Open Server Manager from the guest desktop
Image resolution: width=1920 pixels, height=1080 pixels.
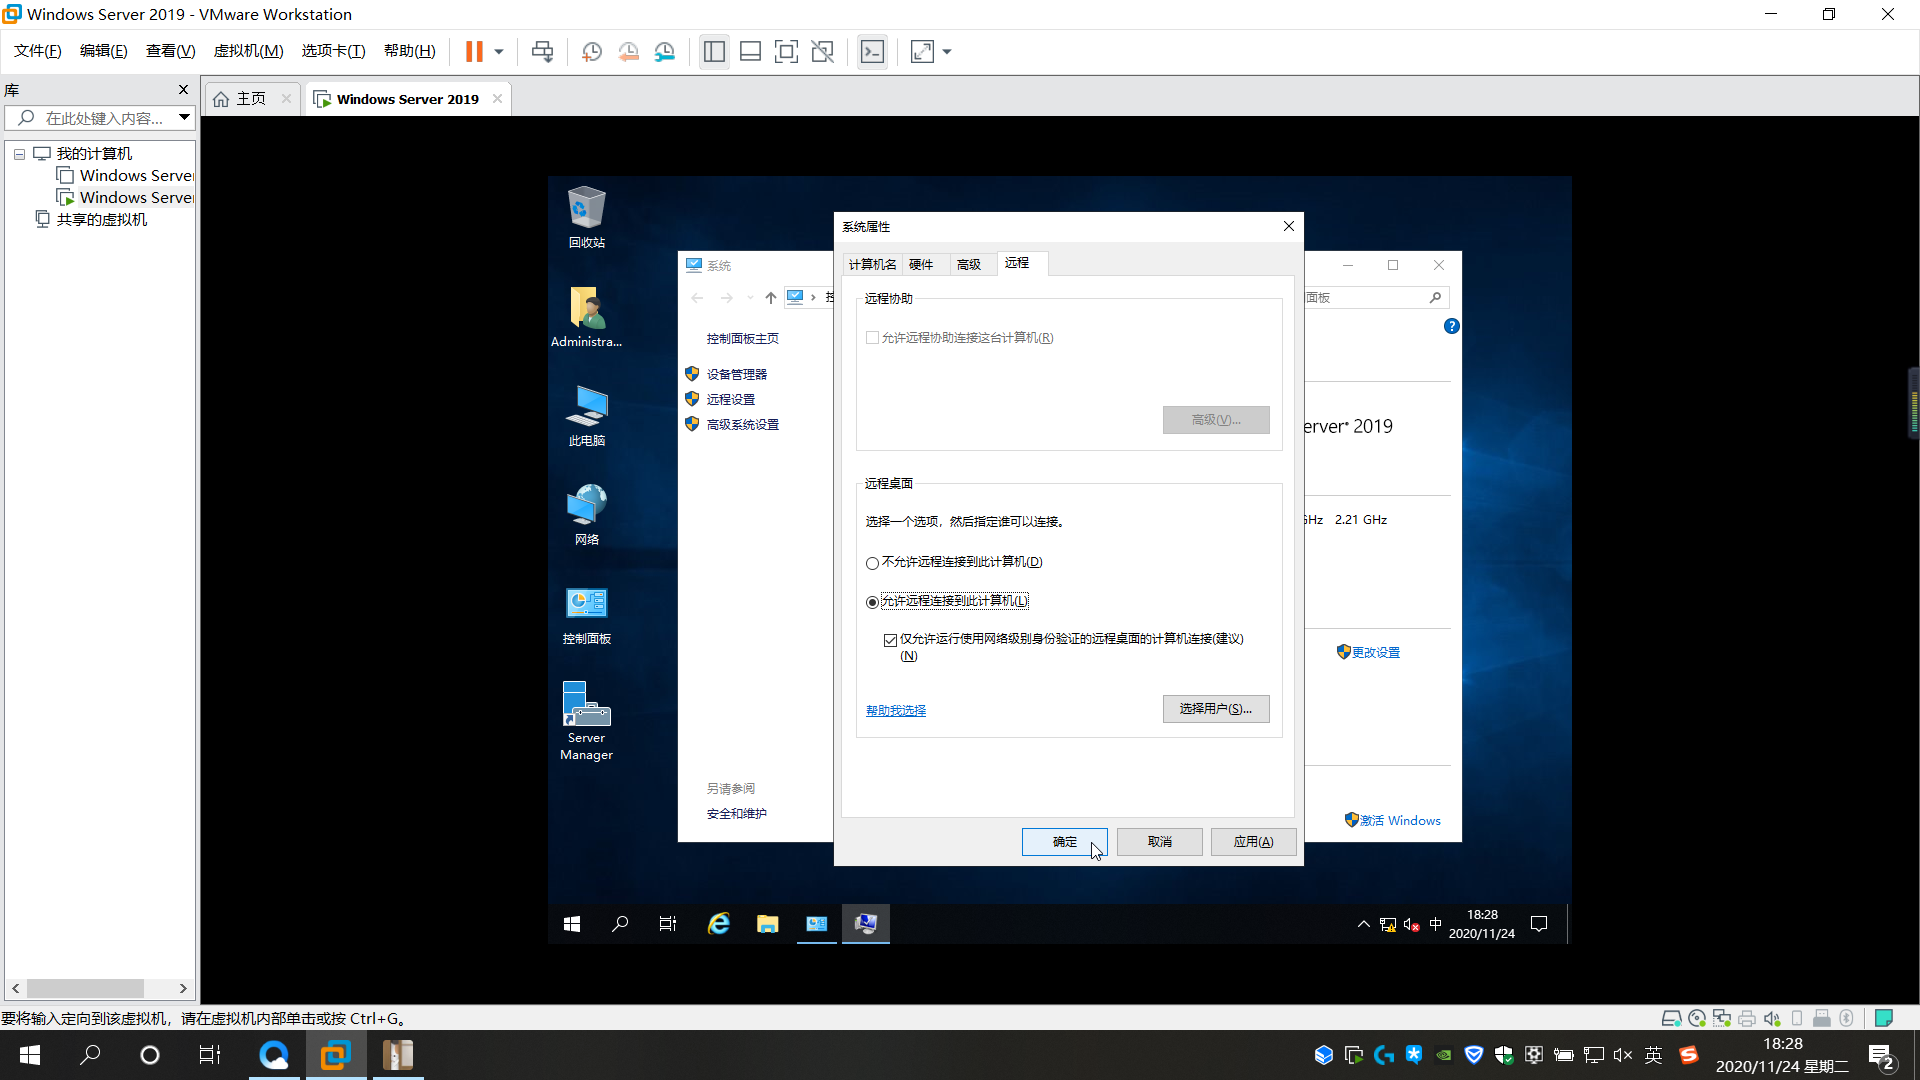tap(586, 703)
